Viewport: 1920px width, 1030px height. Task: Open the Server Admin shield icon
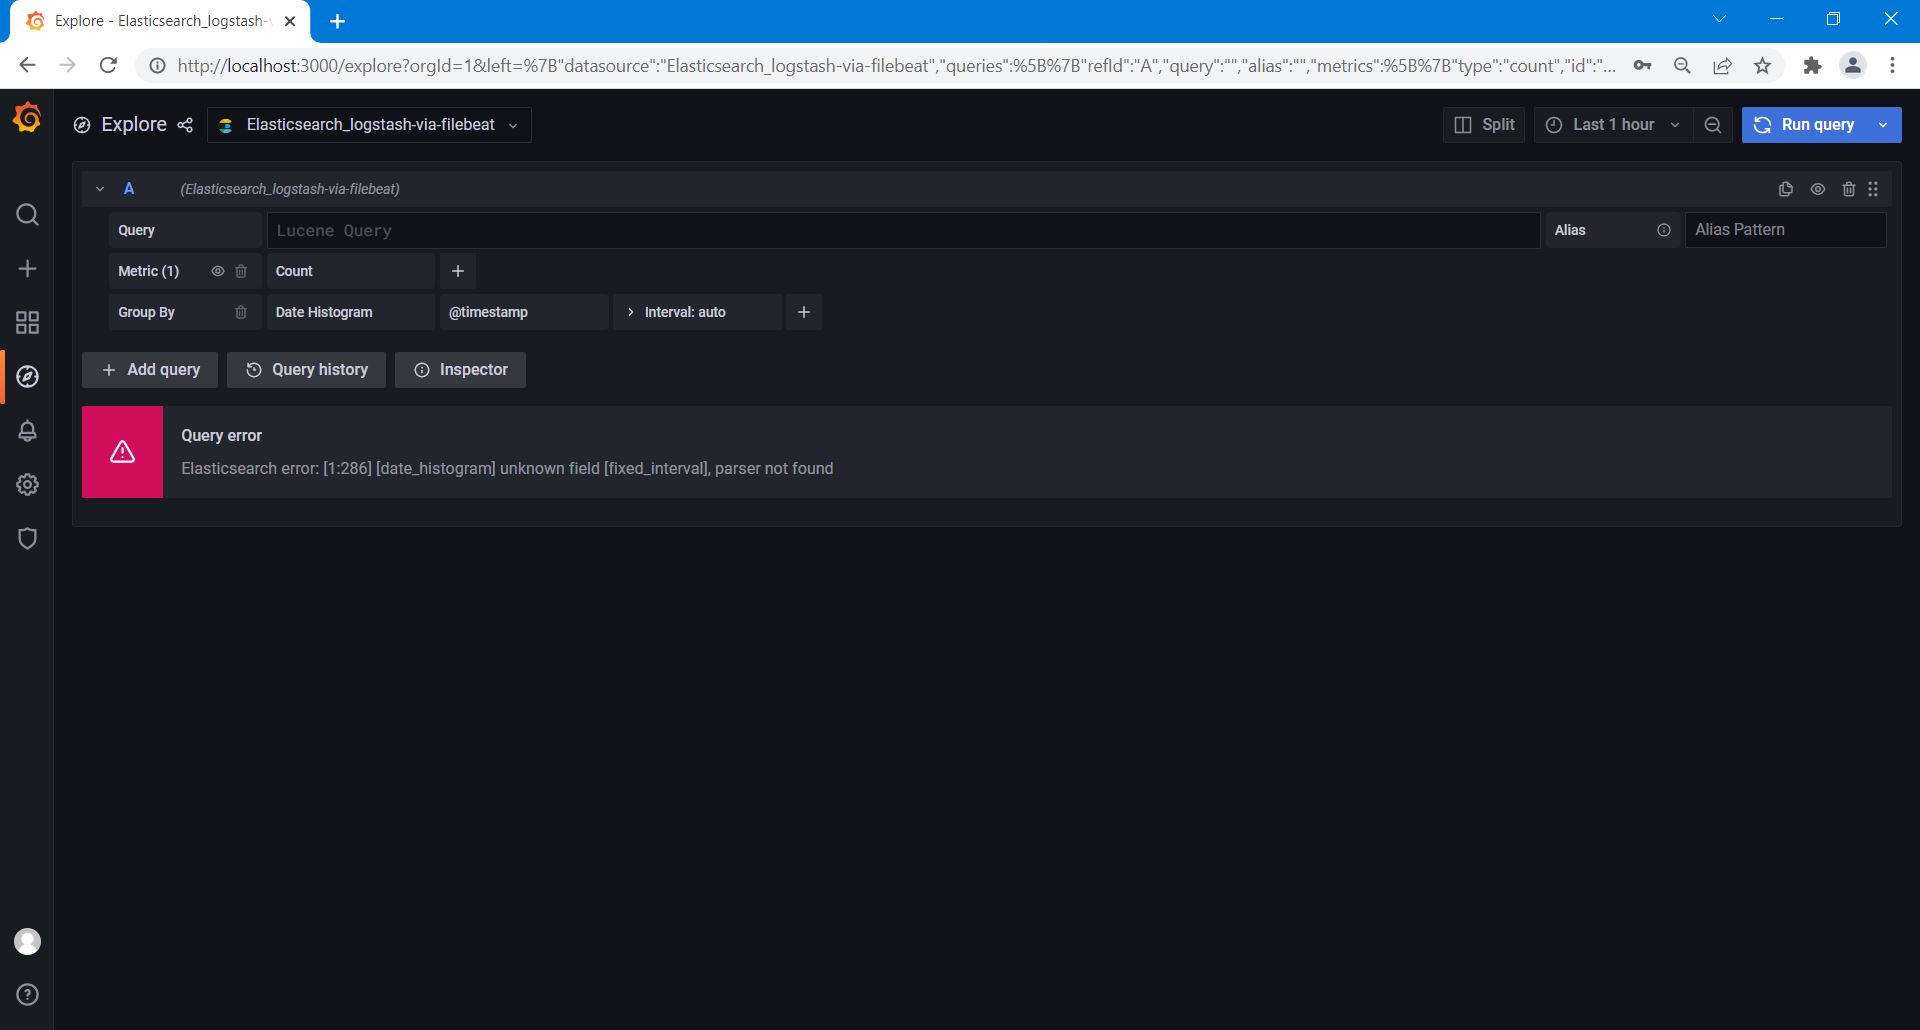pyautogui.click(x=28, y=538)
